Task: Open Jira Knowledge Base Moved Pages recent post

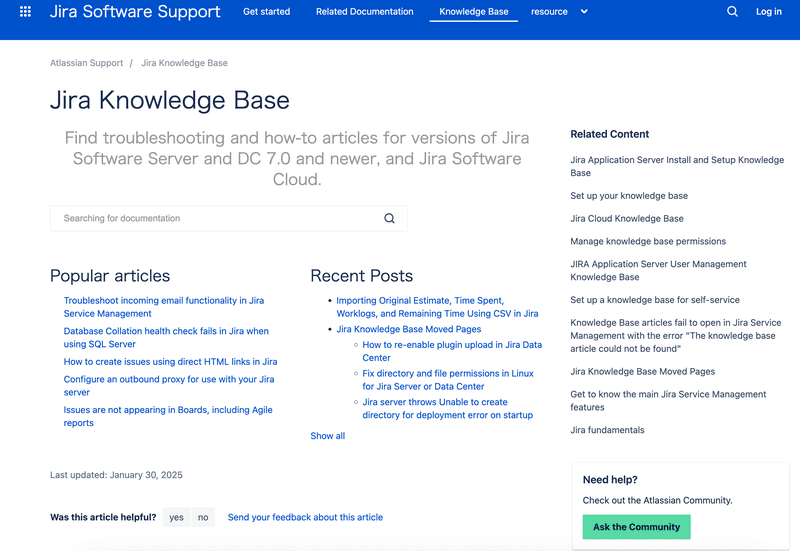Action: pyautogui.click(x=409, y=329)
